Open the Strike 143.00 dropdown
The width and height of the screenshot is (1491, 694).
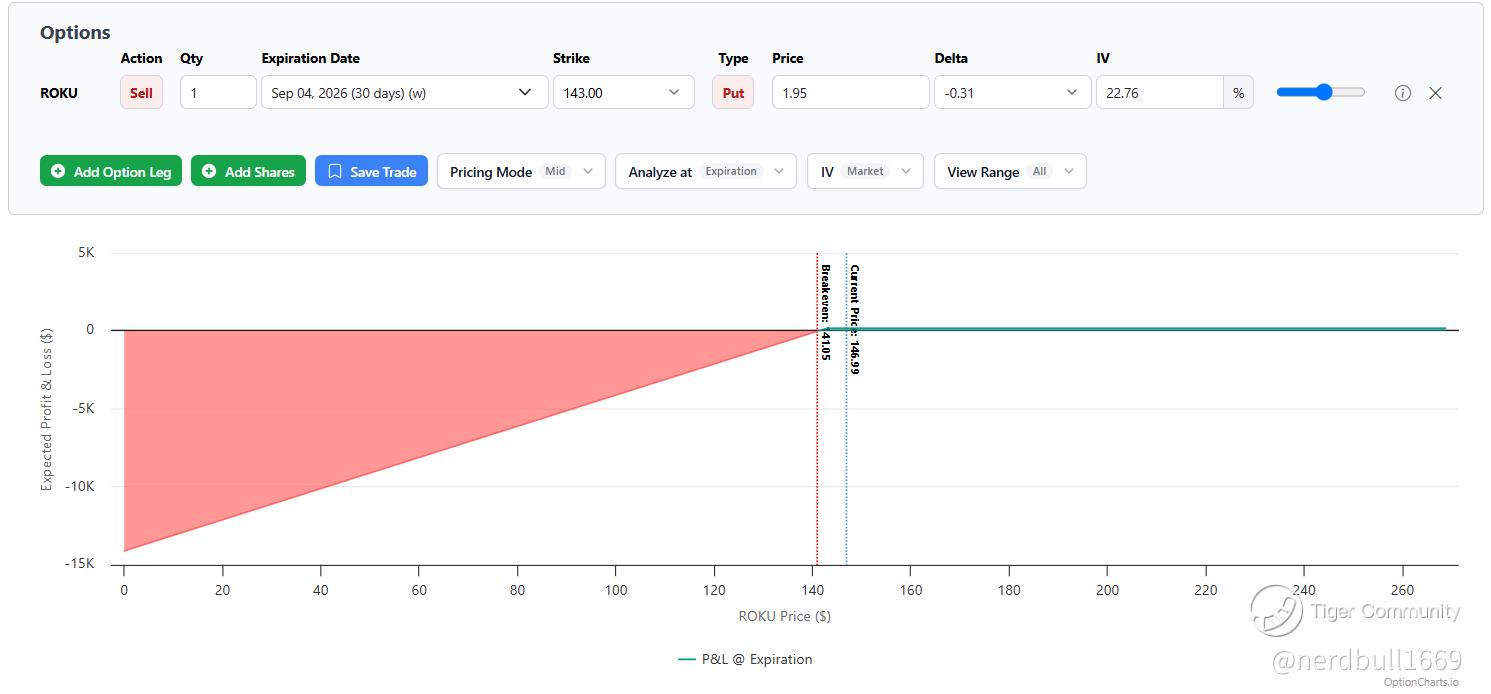coord(623,93)
